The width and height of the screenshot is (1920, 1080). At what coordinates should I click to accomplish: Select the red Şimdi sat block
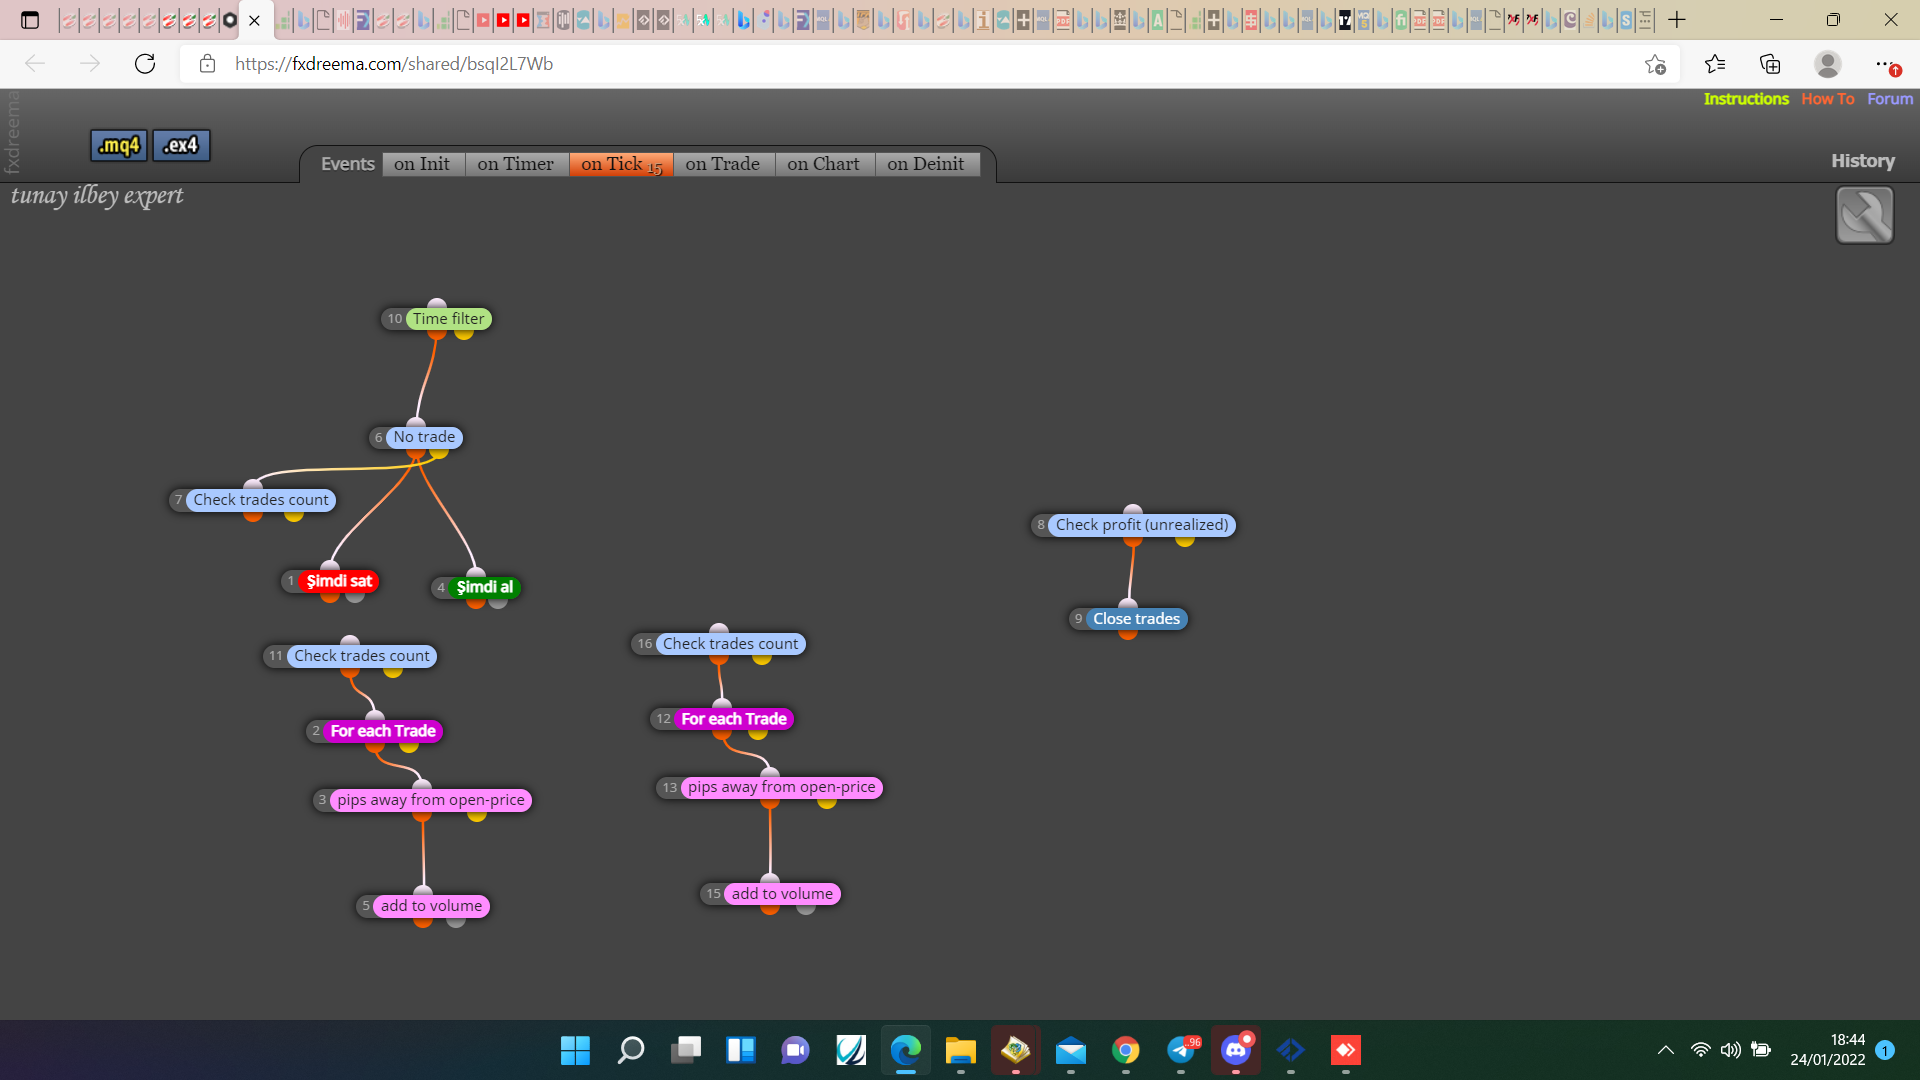point(339,581)
